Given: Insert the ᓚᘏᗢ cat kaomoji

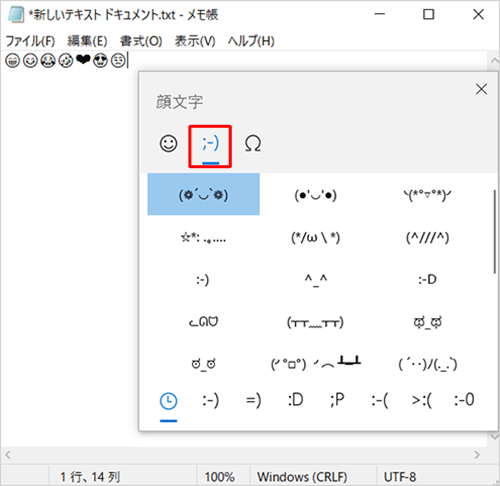Looking at the screenshot, I should tap(204, 322).
